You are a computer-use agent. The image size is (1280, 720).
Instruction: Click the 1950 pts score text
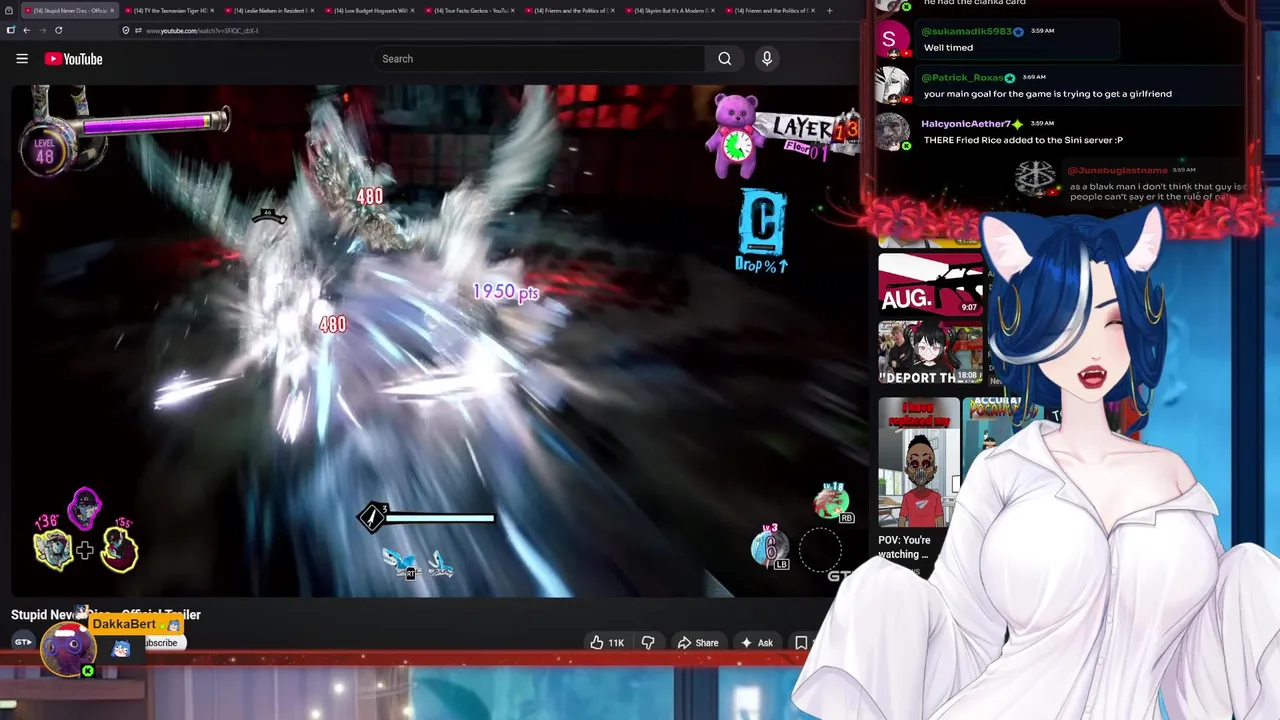click(x=505, y=292)
